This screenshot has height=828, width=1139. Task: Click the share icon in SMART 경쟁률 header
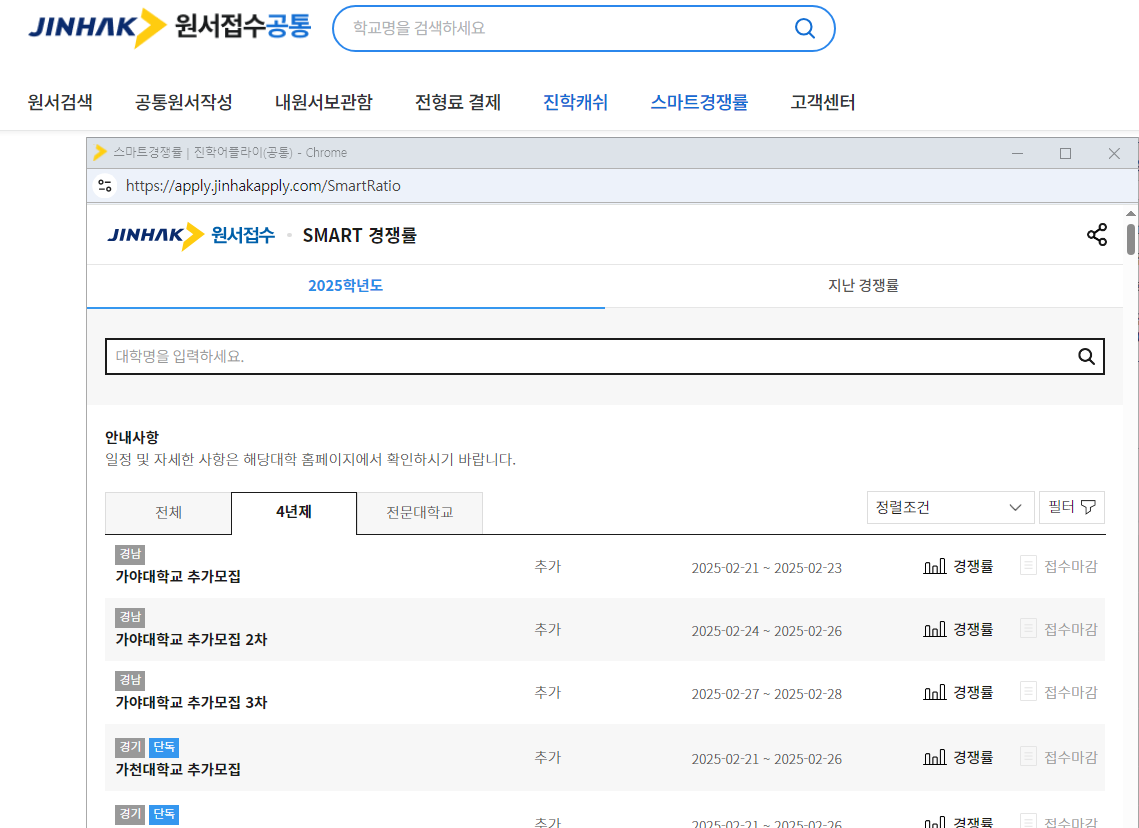click(1097, 235)
